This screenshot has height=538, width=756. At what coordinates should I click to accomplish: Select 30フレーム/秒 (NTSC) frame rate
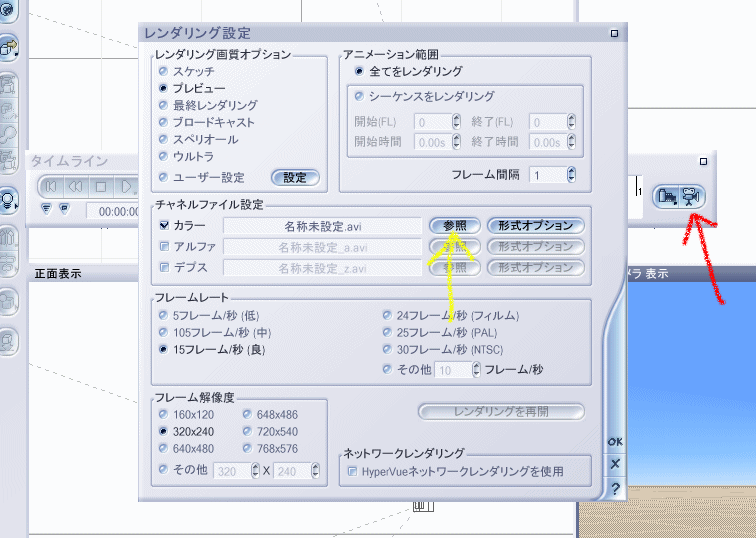coord(388,349)
